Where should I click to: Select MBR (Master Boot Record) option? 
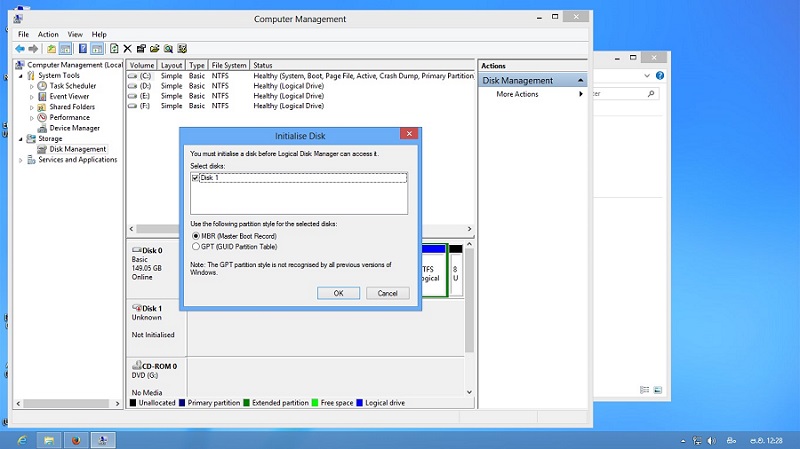coord(196,236)
